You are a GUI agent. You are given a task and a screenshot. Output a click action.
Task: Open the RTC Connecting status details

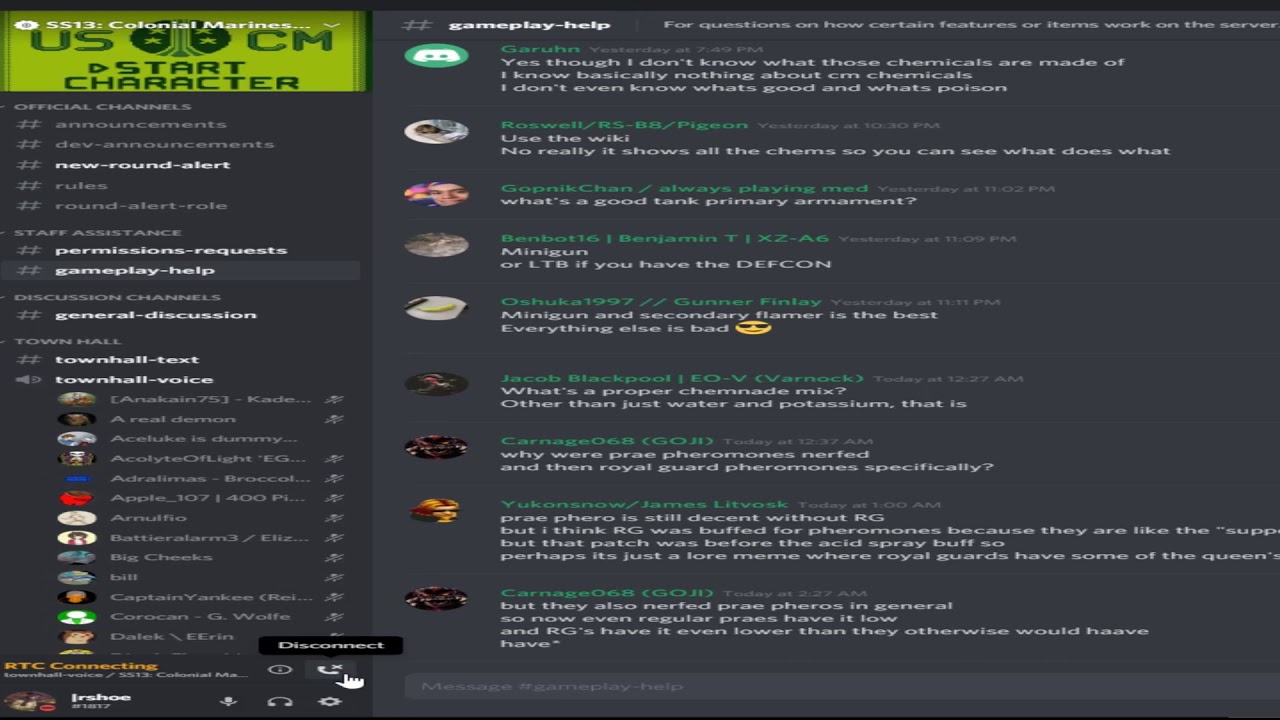80,665
